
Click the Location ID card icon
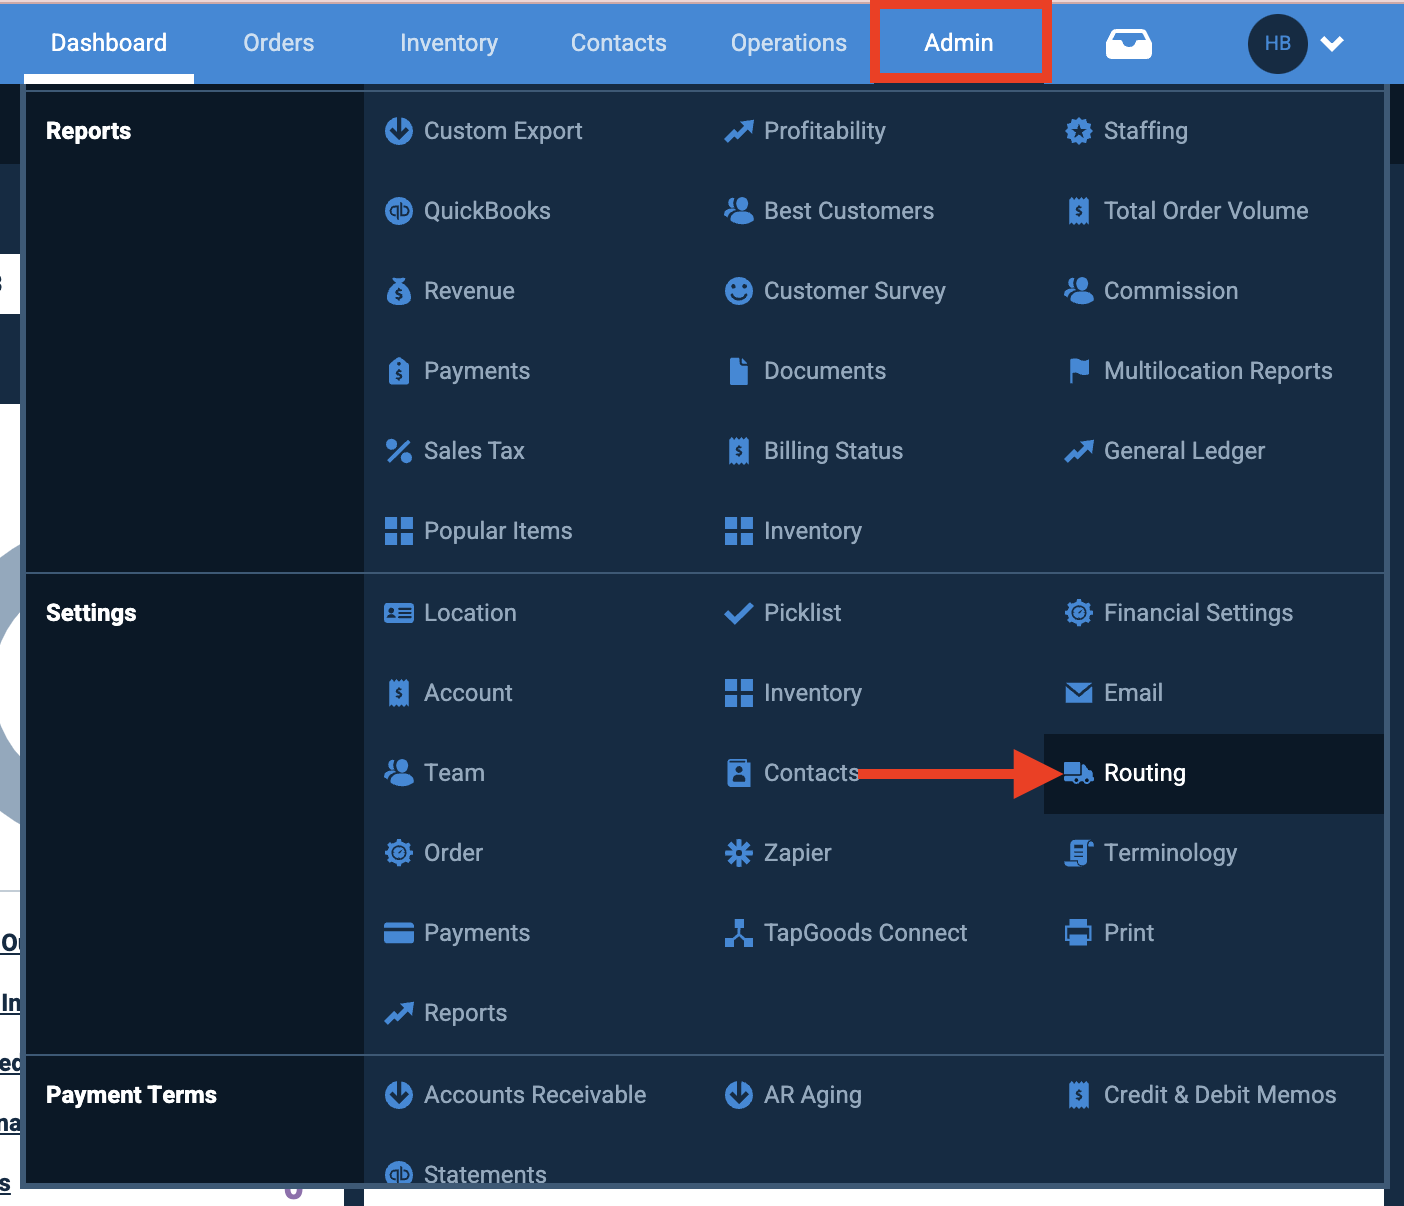pyautogui.click(x=399, y=613)
